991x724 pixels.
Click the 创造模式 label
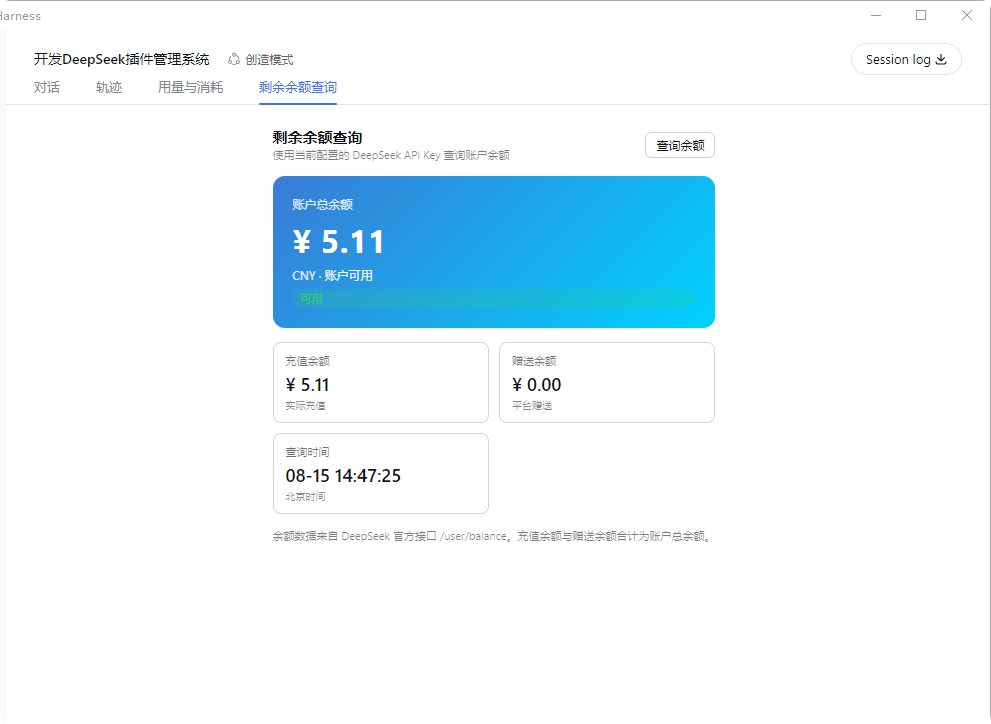pos(269,59)
